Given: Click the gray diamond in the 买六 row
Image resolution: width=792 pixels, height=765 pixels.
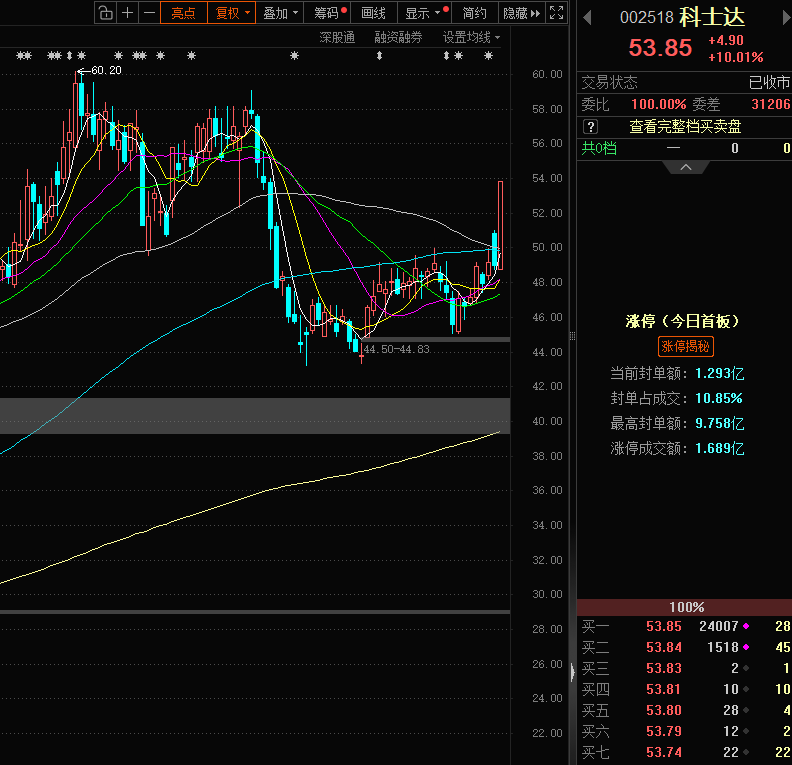Looking at the screenshot, I should pos(746,731).
